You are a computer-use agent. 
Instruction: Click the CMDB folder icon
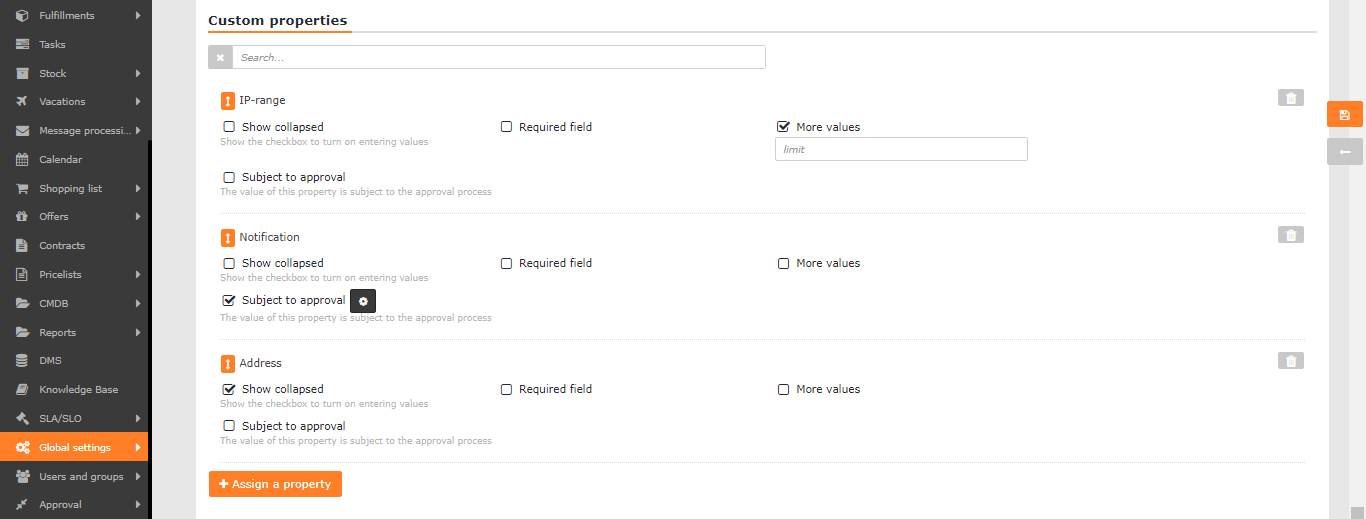pos(21,303)
